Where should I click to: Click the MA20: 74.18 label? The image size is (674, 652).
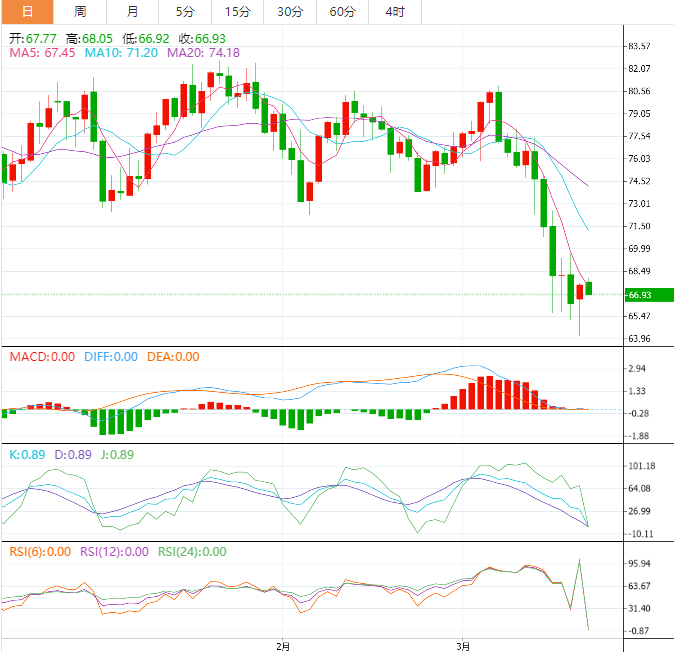(x=203, y=53)
